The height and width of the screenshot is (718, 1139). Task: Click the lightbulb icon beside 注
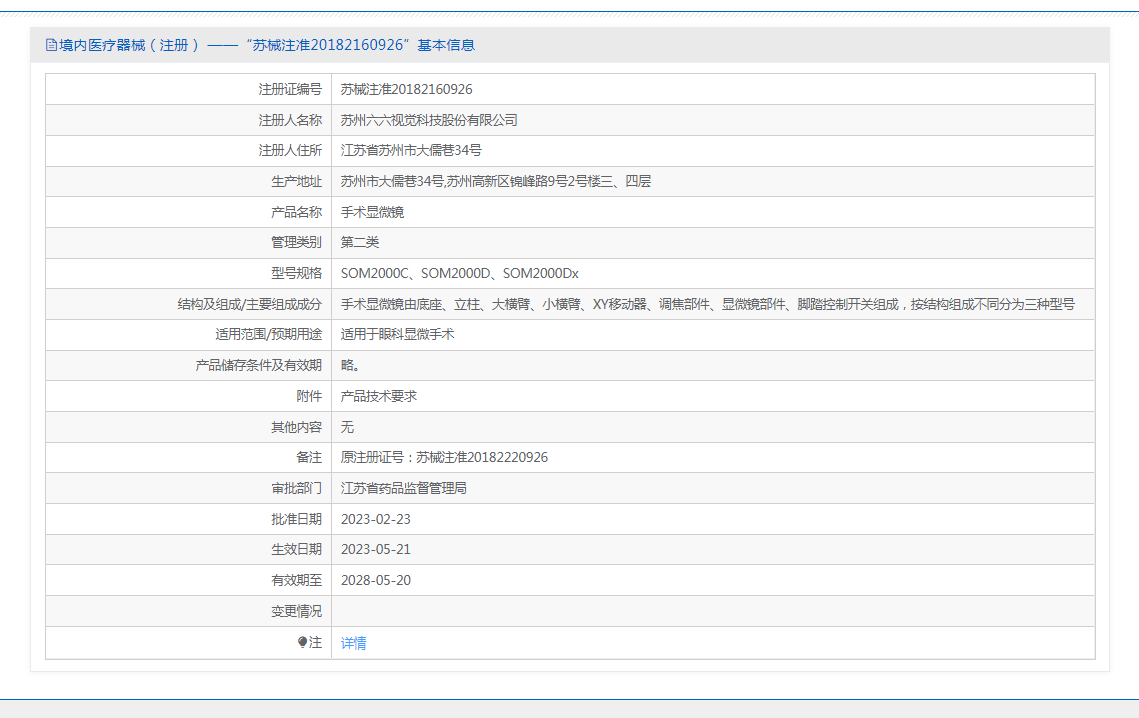[303, 643]
